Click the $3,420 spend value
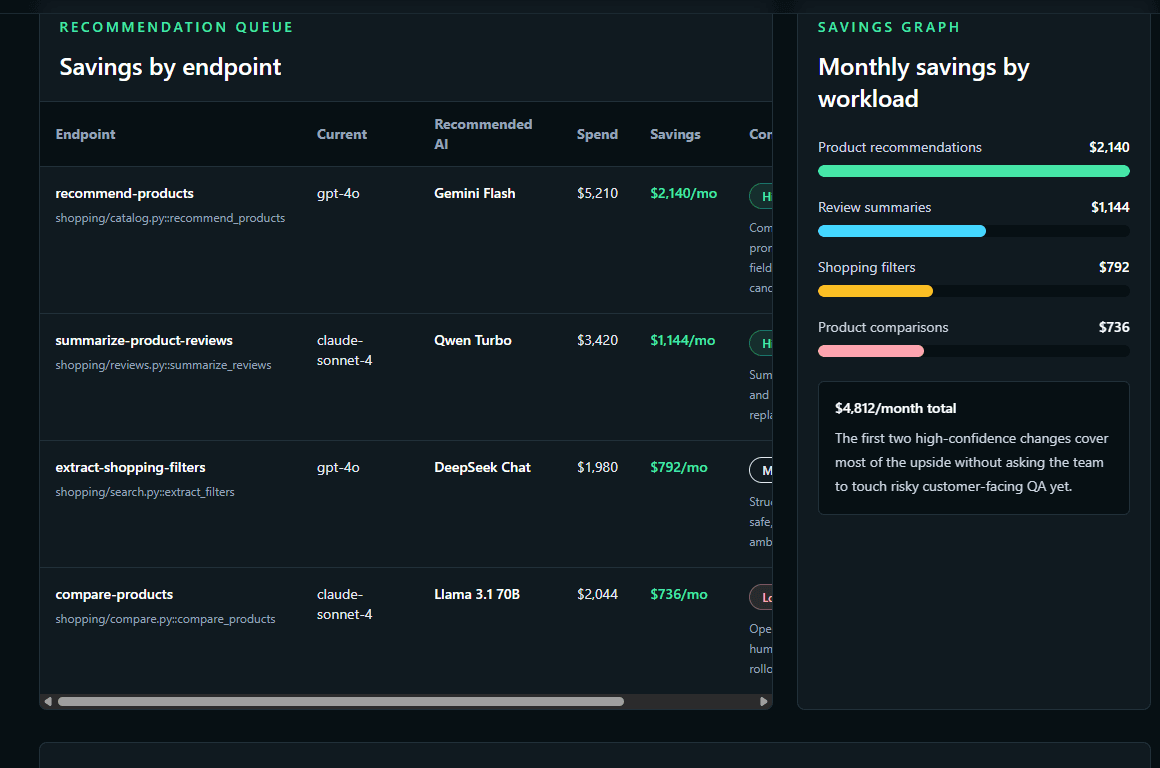This screenshot has width=1160, height=768. pyautogui.click(x=597, y=340)
